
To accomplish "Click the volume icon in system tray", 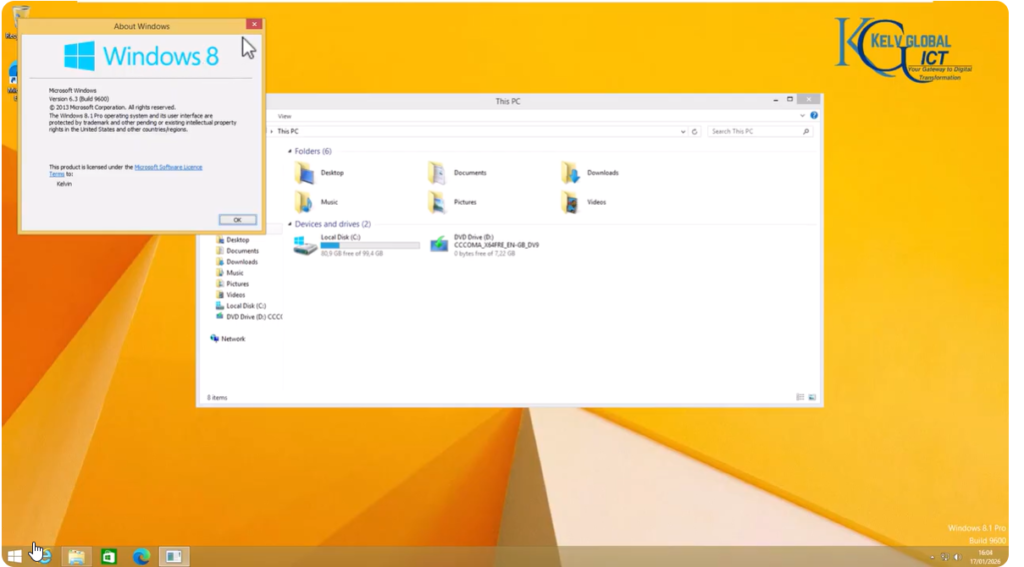I will coord(957,557).
